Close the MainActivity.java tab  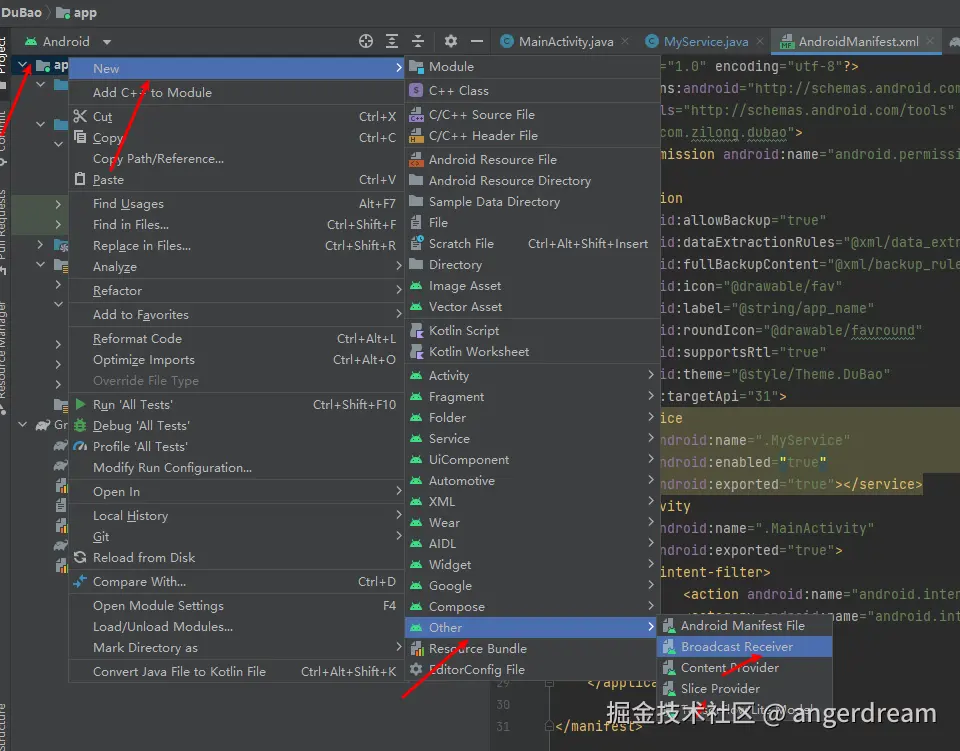pyautogui.click(x=625, y=41)
